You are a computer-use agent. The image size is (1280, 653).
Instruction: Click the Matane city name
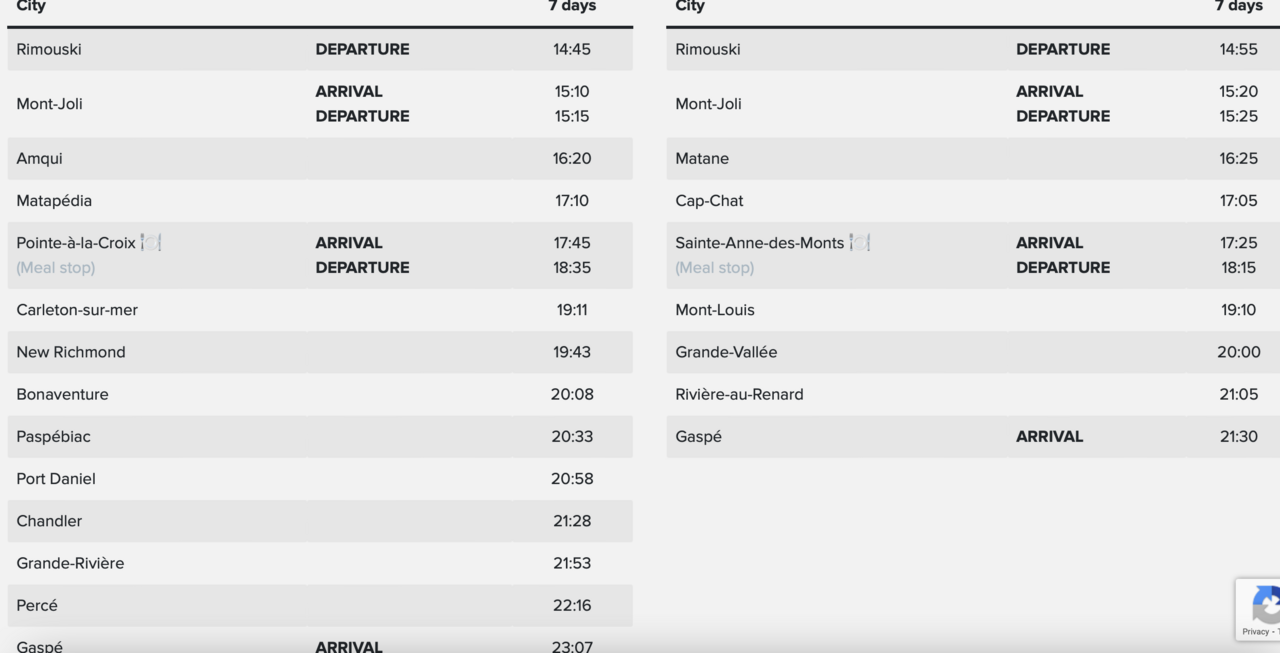tap(702, 159)
